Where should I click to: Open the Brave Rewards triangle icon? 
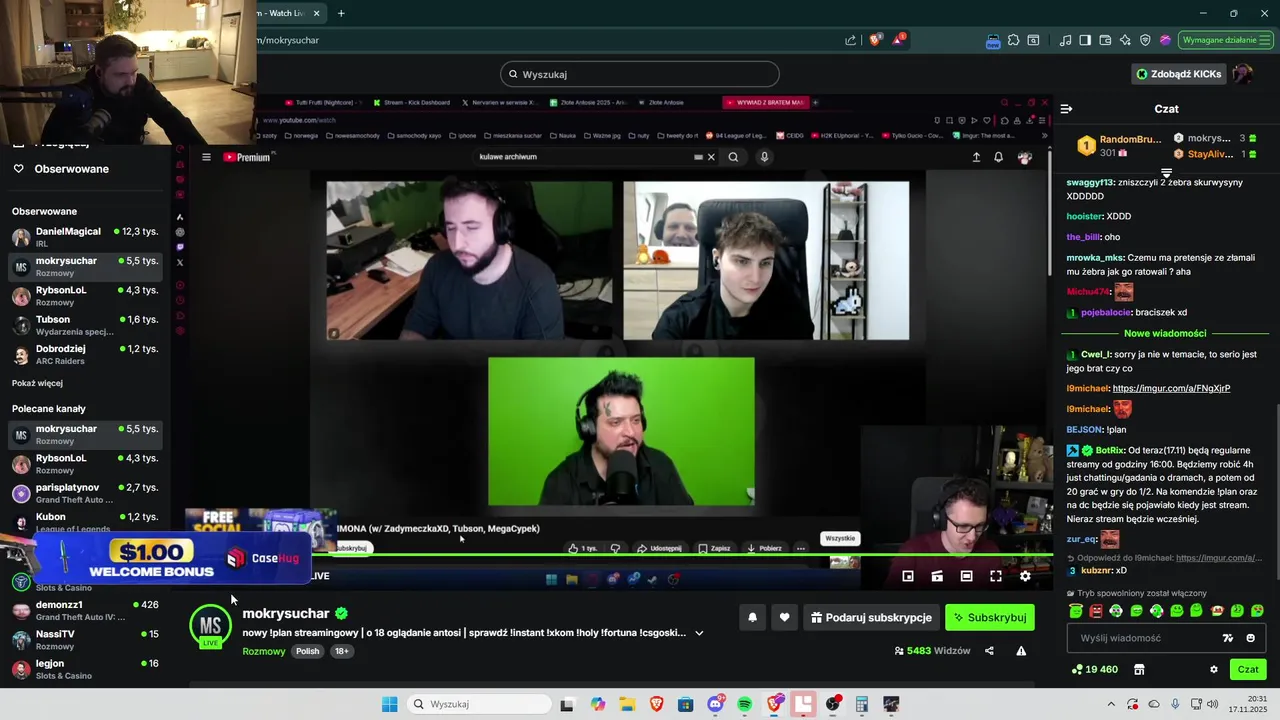(898, 40)
